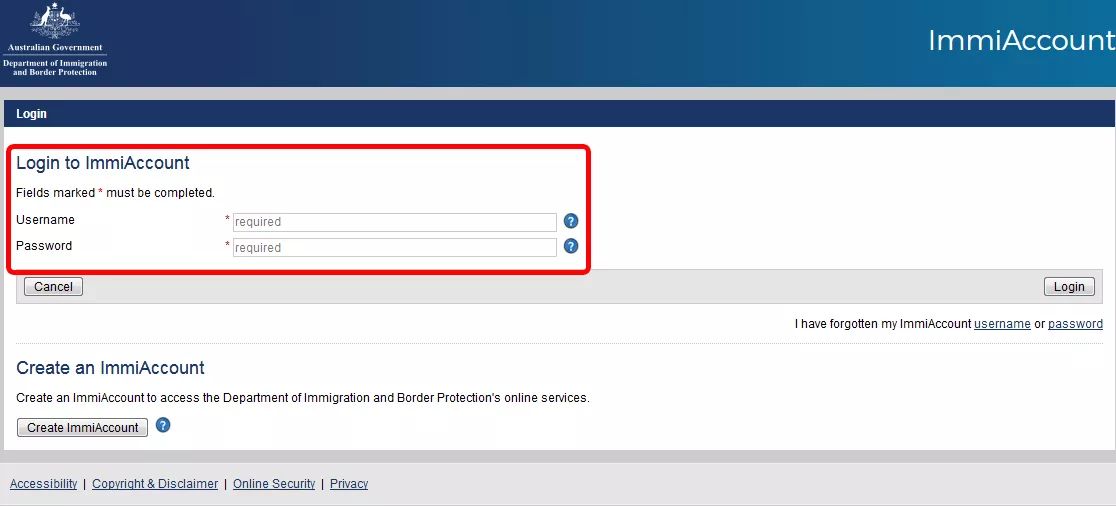Click the Login button
The width and height of the screenshot is (1116, 506).
(1069, 287)
